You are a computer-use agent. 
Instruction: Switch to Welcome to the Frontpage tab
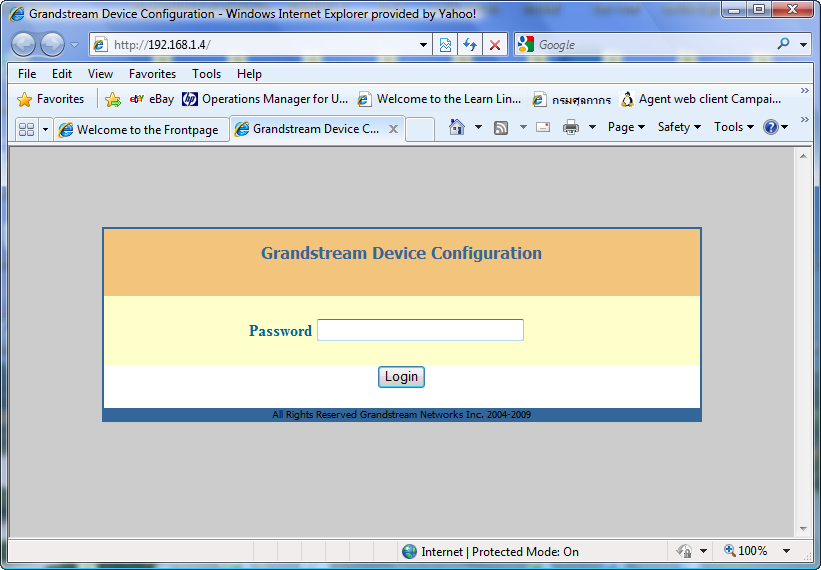coord(141,130)
